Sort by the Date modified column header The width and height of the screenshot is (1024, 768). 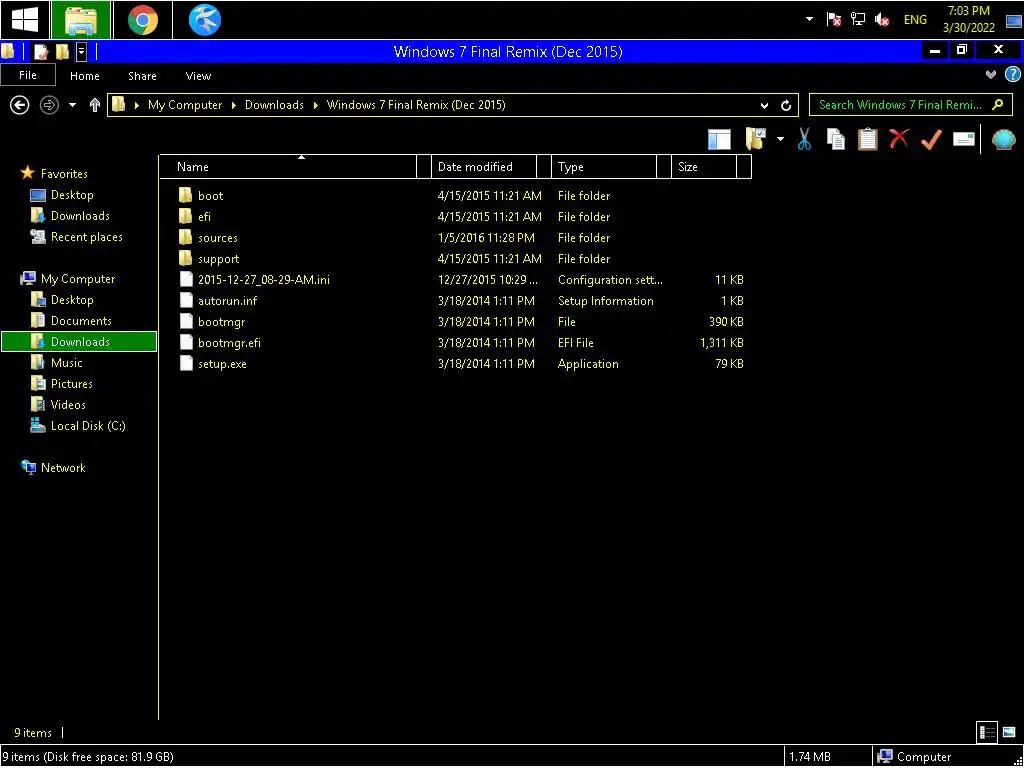coord(484,167)
